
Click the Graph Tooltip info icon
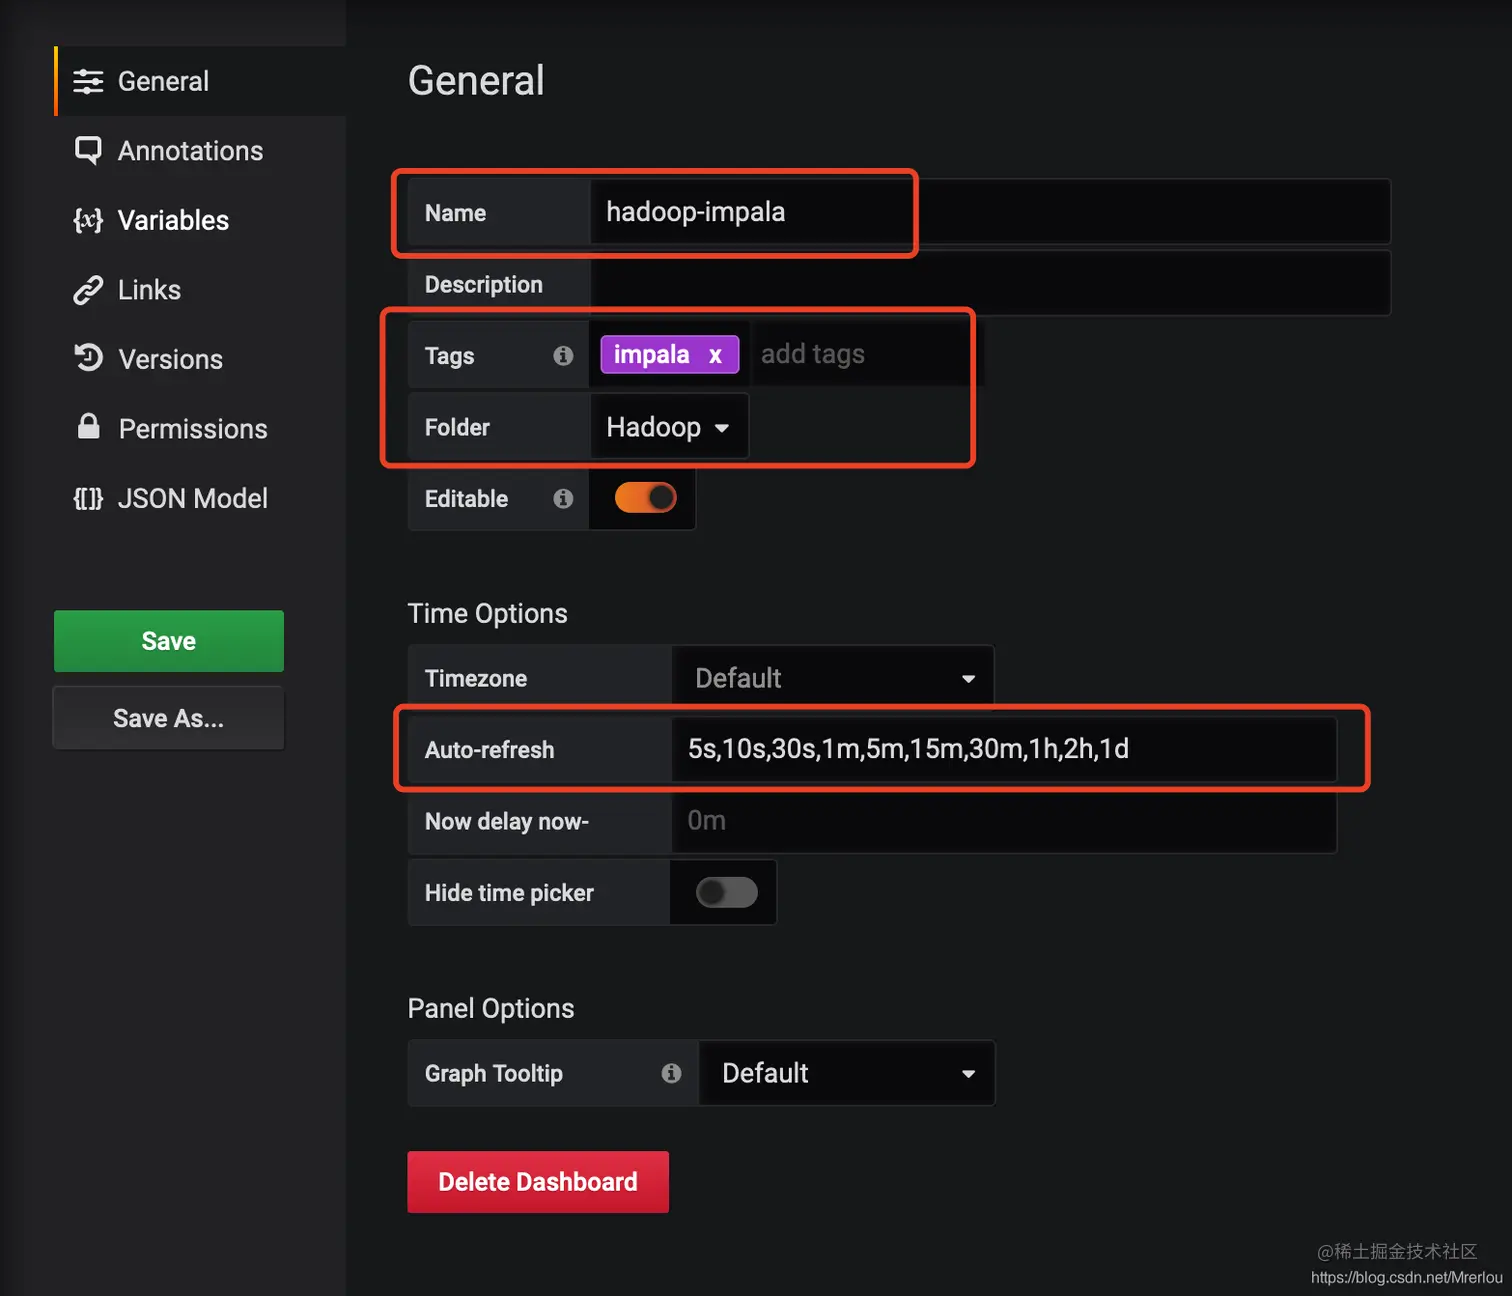point(671,1073)
